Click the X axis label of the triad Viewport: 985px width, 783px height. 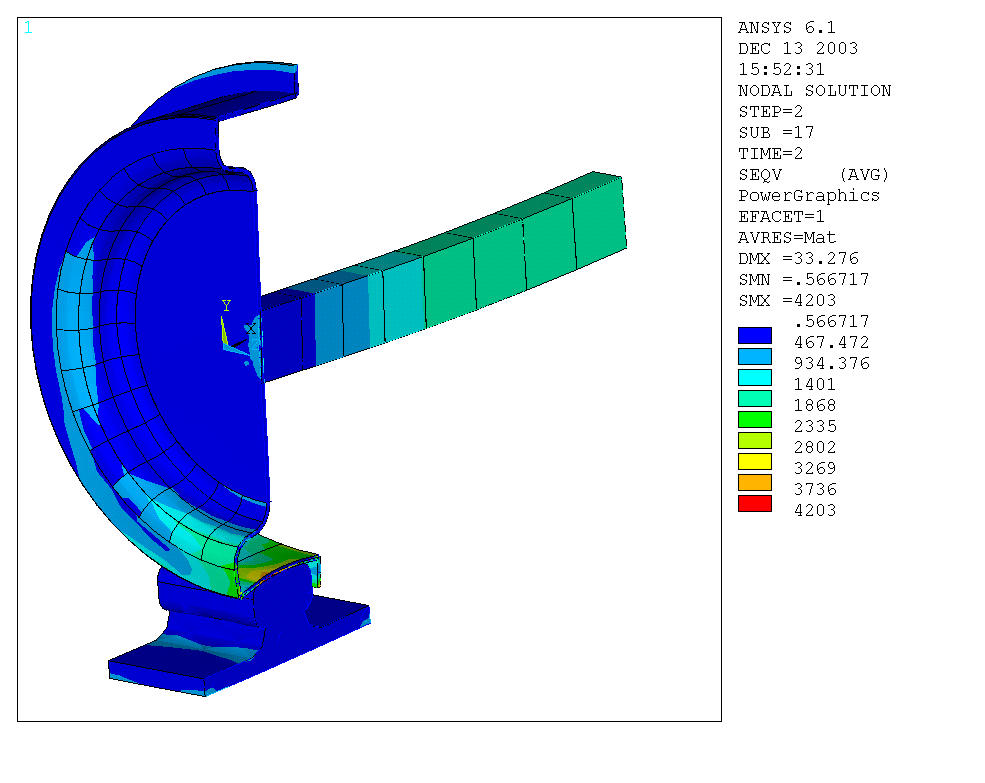pyautogui.click(x=251, y=329)
